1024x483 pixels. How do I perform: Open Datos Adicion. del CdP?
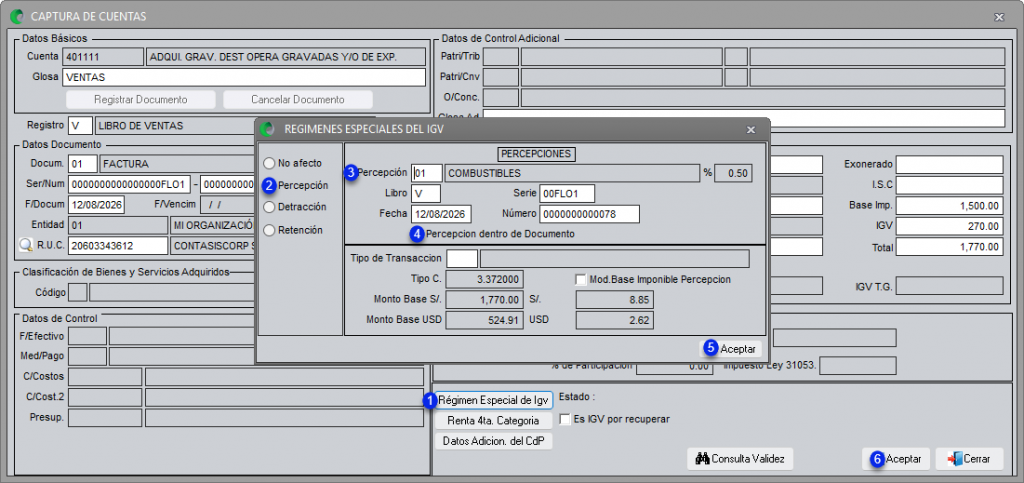[x=494, y=441]
